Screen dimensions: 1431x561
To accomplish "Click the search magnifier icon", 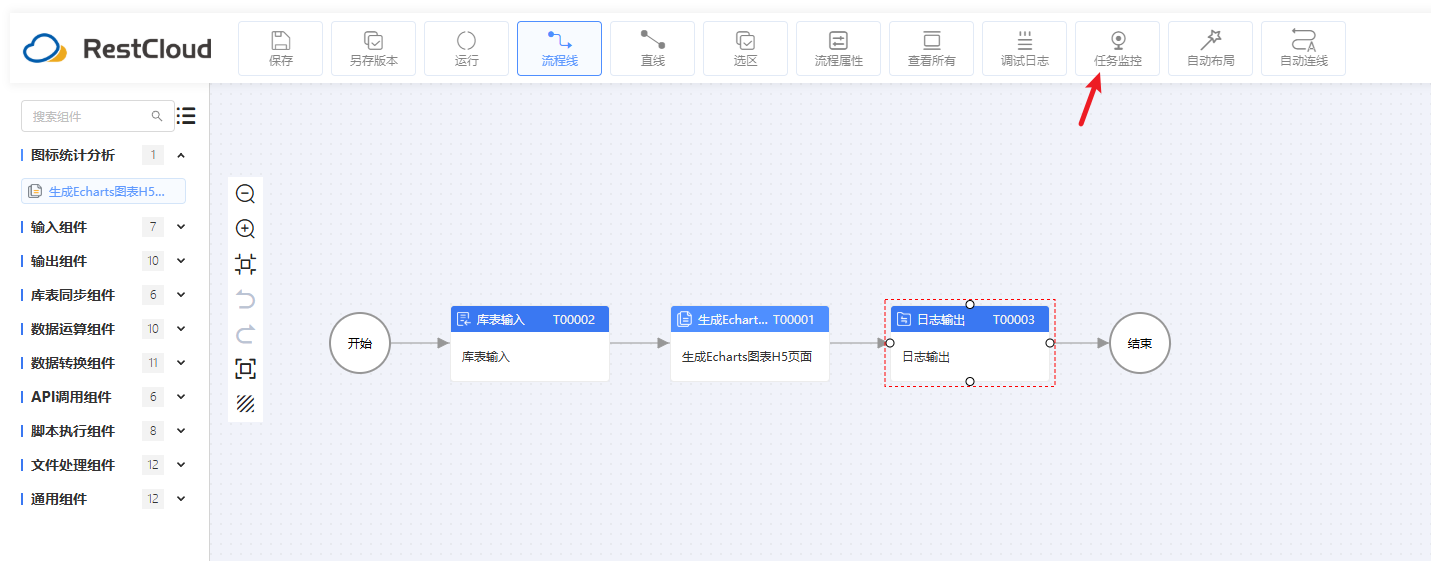I will pos(157,116).
